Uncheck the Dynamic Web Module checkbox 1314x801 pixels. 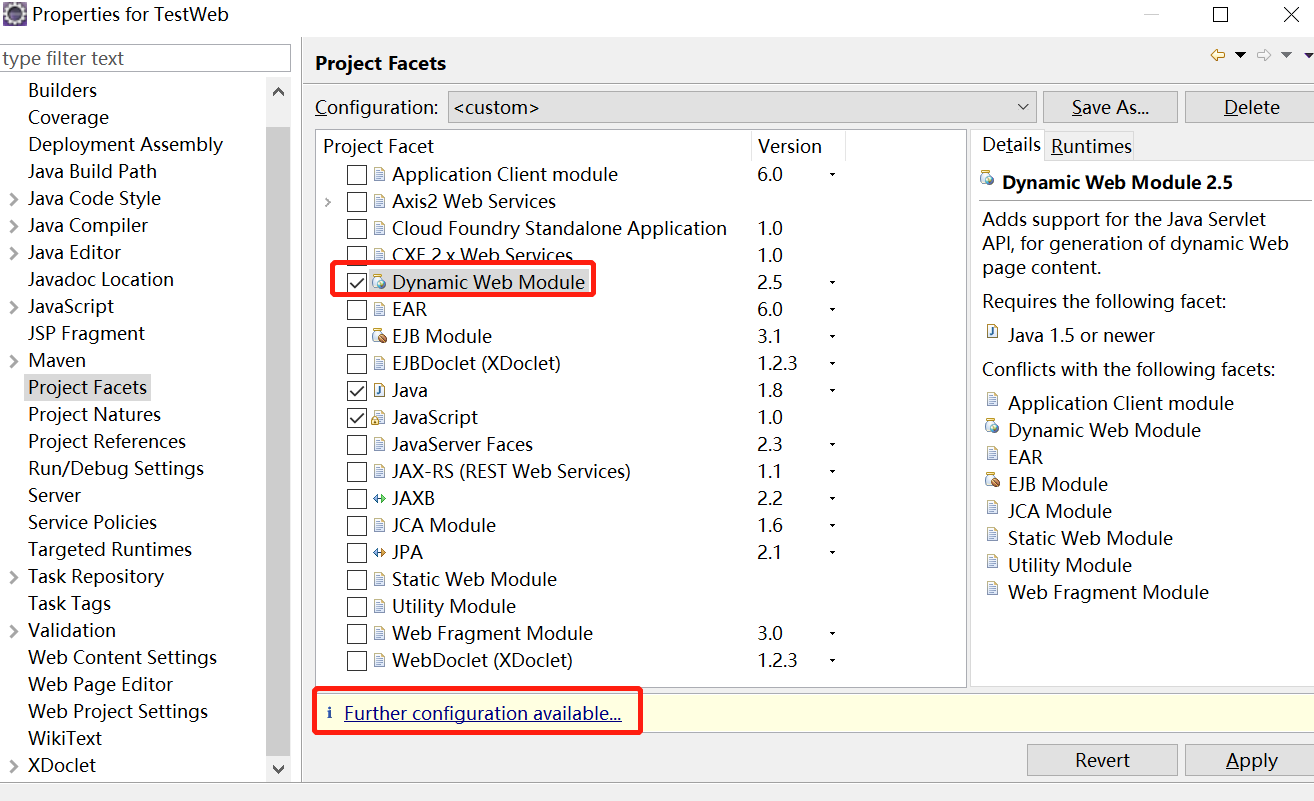click(357, 282)
